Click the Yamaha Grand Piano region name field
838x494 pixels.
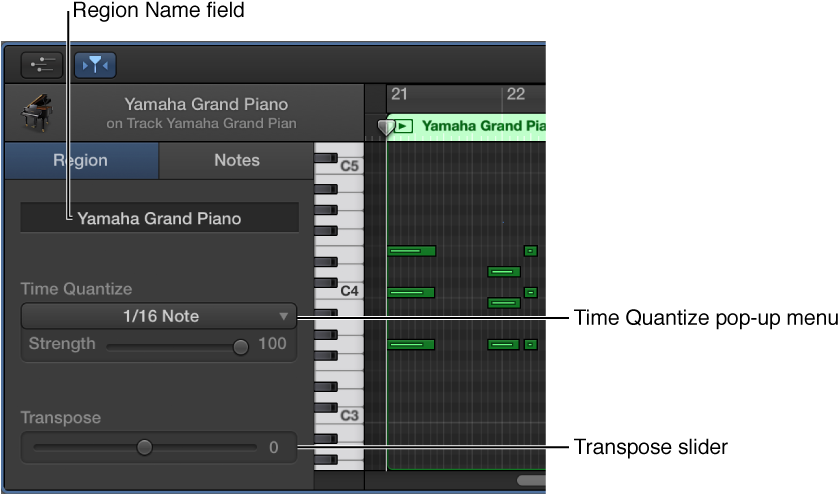pyautogui.click(x=160, y=218)
